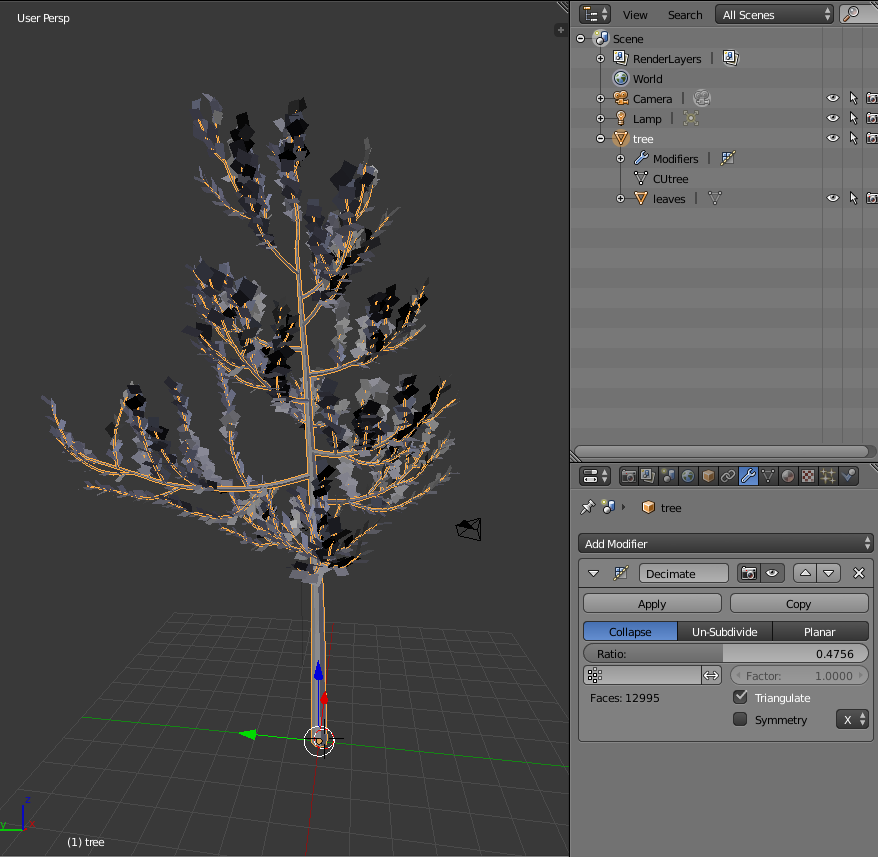This screenshot has height=857, width=878.
Task: Hide the leaves object in viewport
Action: [x=832, y=198]
